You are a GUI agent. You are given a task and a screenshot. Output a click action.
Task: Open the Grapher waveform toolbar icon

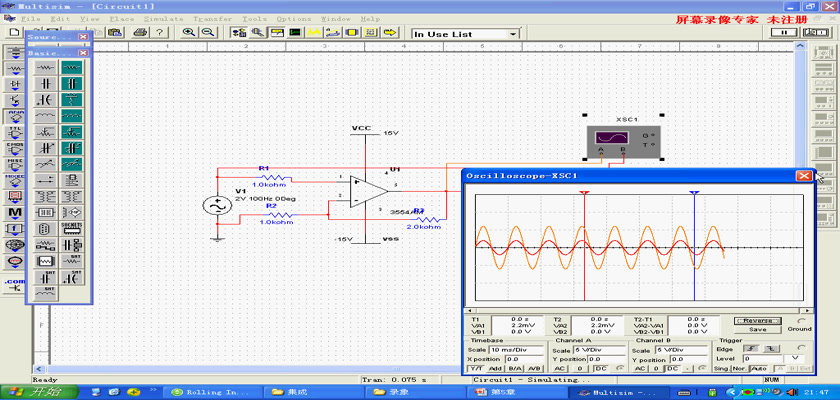click(x=313, y=32)
